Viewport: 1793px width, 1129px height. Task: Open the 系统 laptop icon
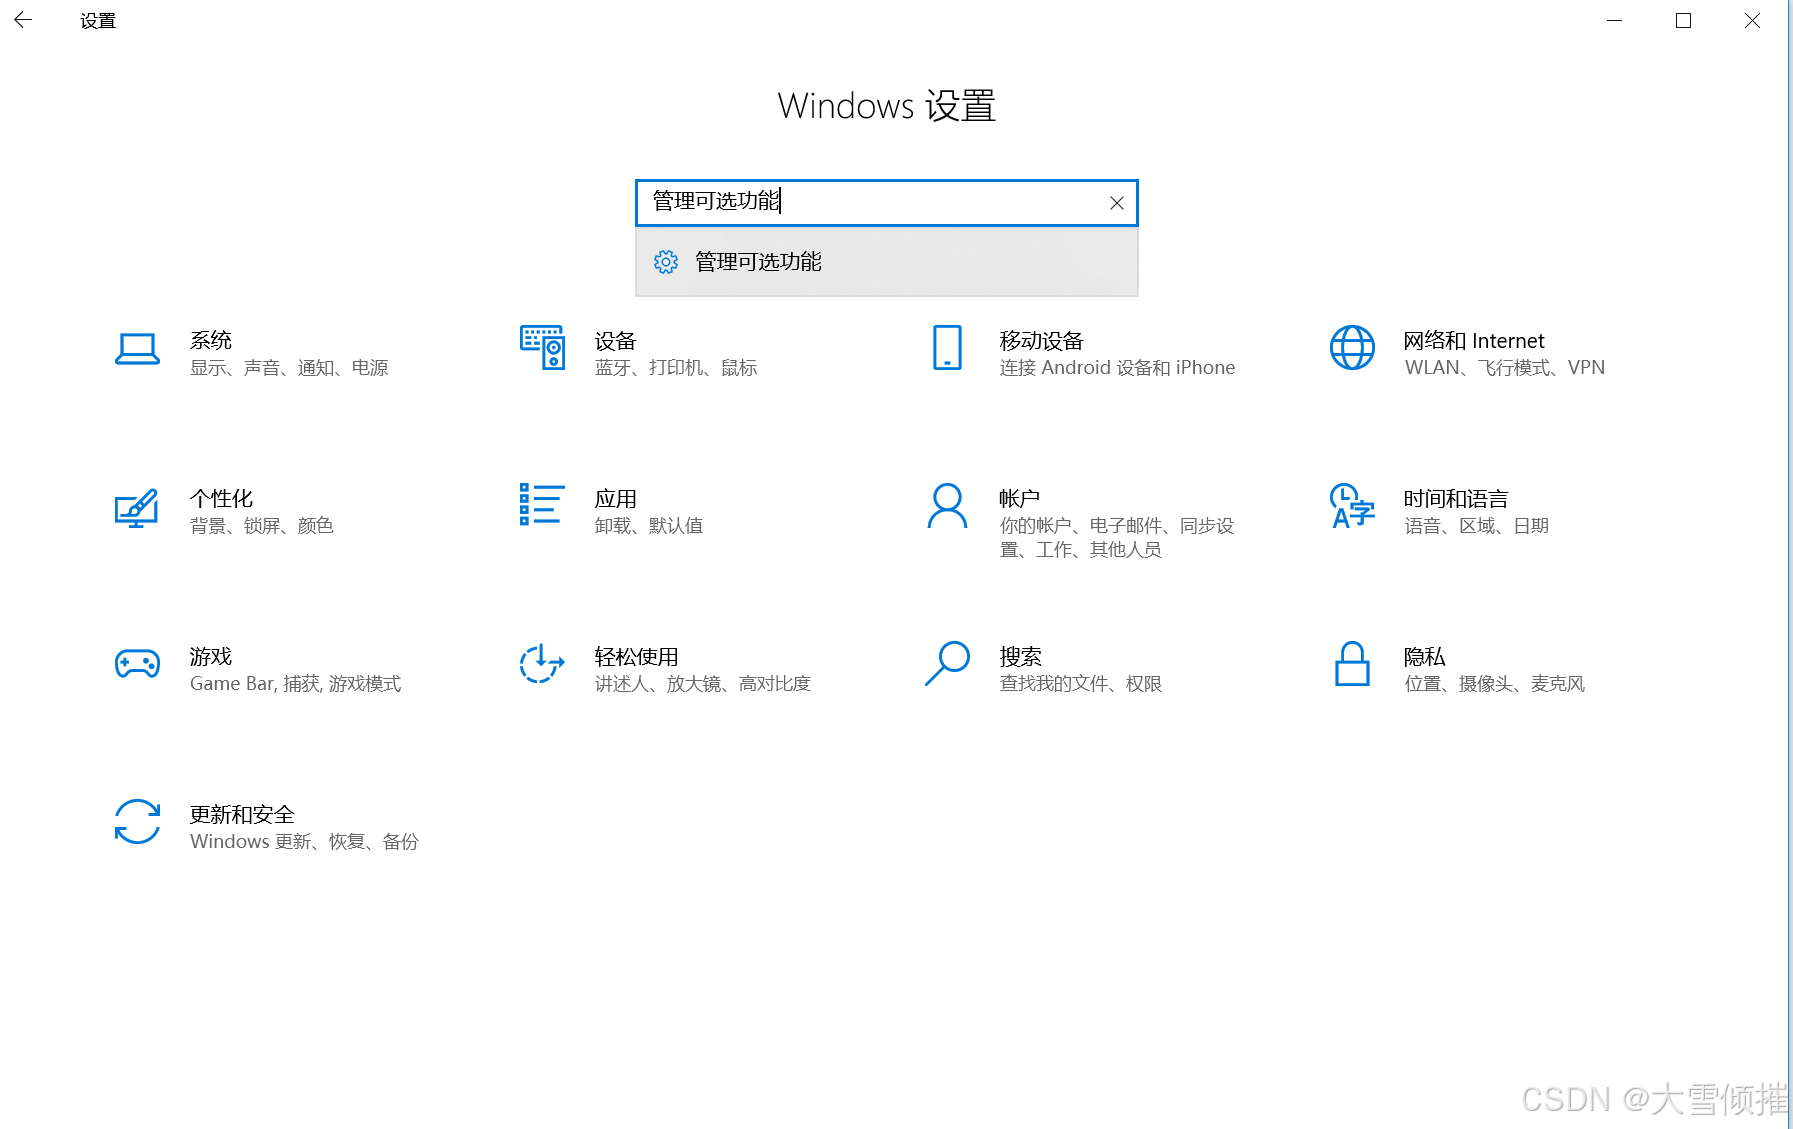[137, 349]
